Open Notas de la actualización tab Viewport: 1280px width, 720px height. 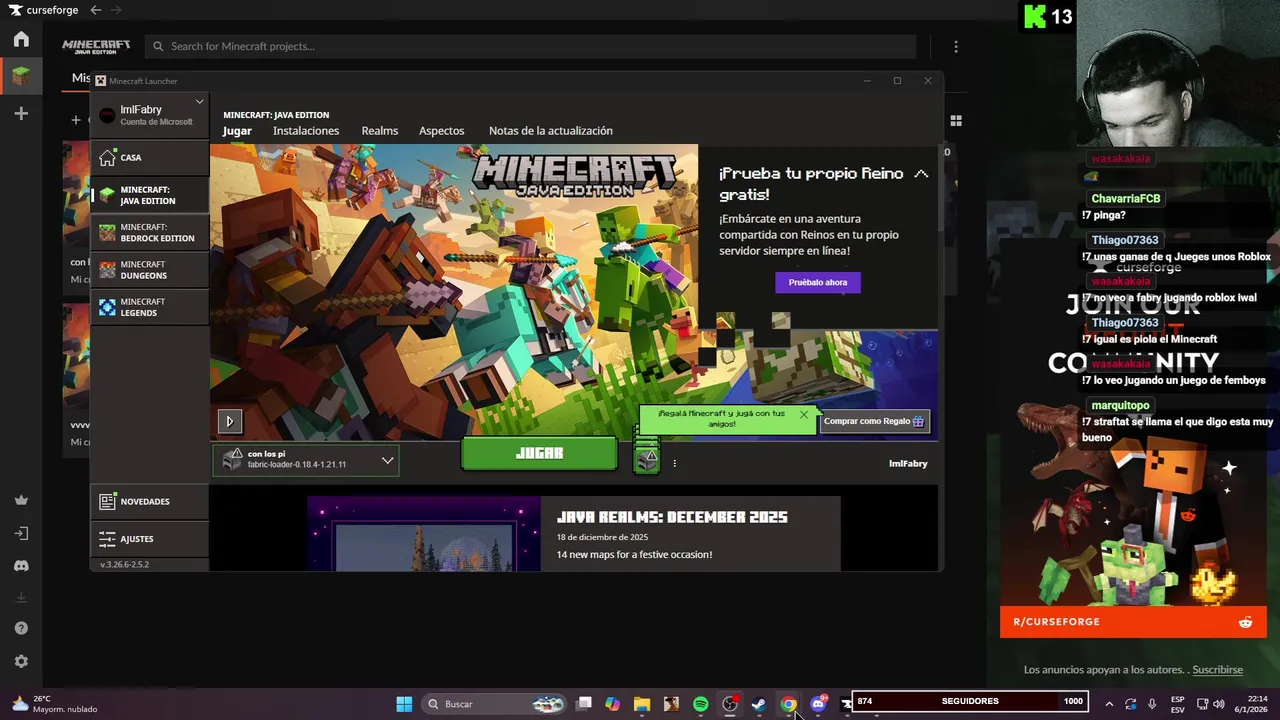click(551, 131)
